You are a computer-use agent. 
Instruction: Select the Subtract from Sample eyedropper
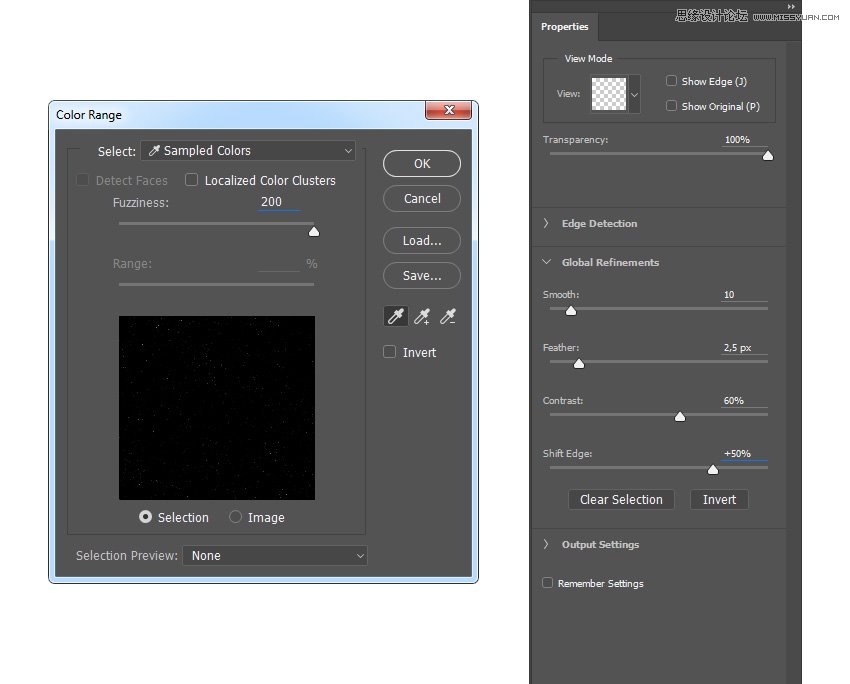pyautogui.click(x=447, y=315)
